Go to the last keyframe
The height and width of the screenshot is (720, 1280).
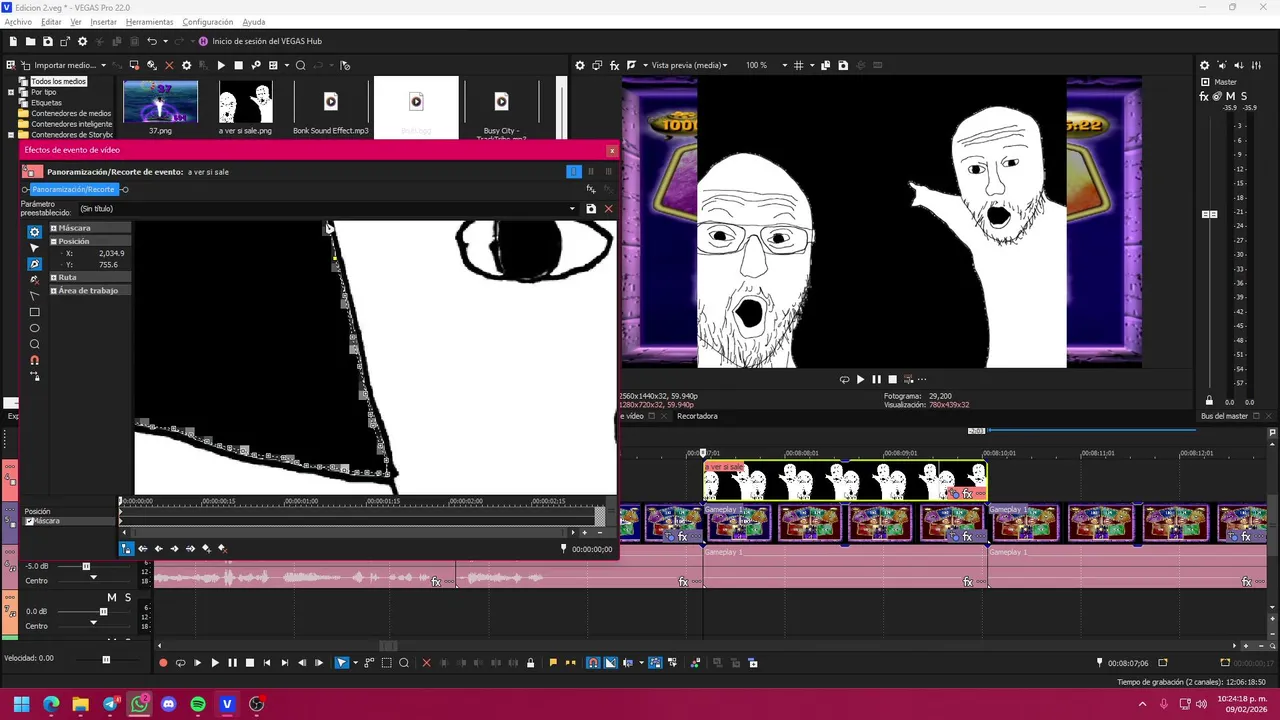(190, 548)
